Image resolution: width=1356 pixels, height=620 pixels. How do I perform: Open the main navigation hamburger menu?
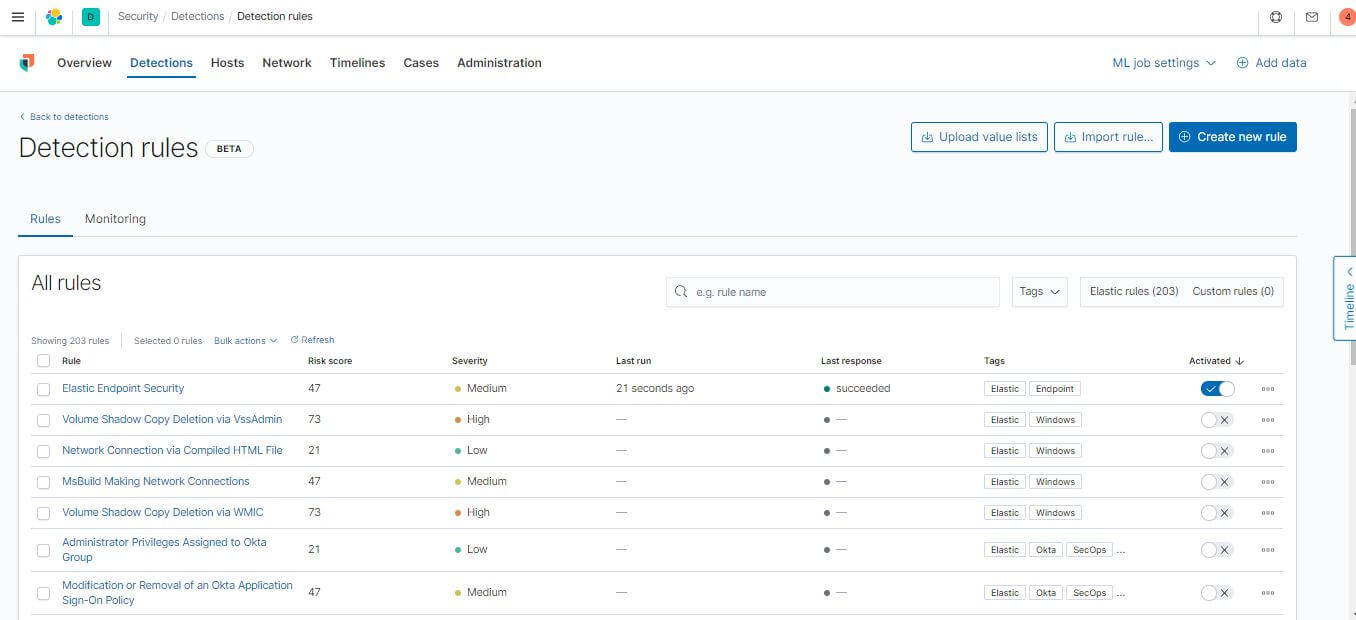17,16
